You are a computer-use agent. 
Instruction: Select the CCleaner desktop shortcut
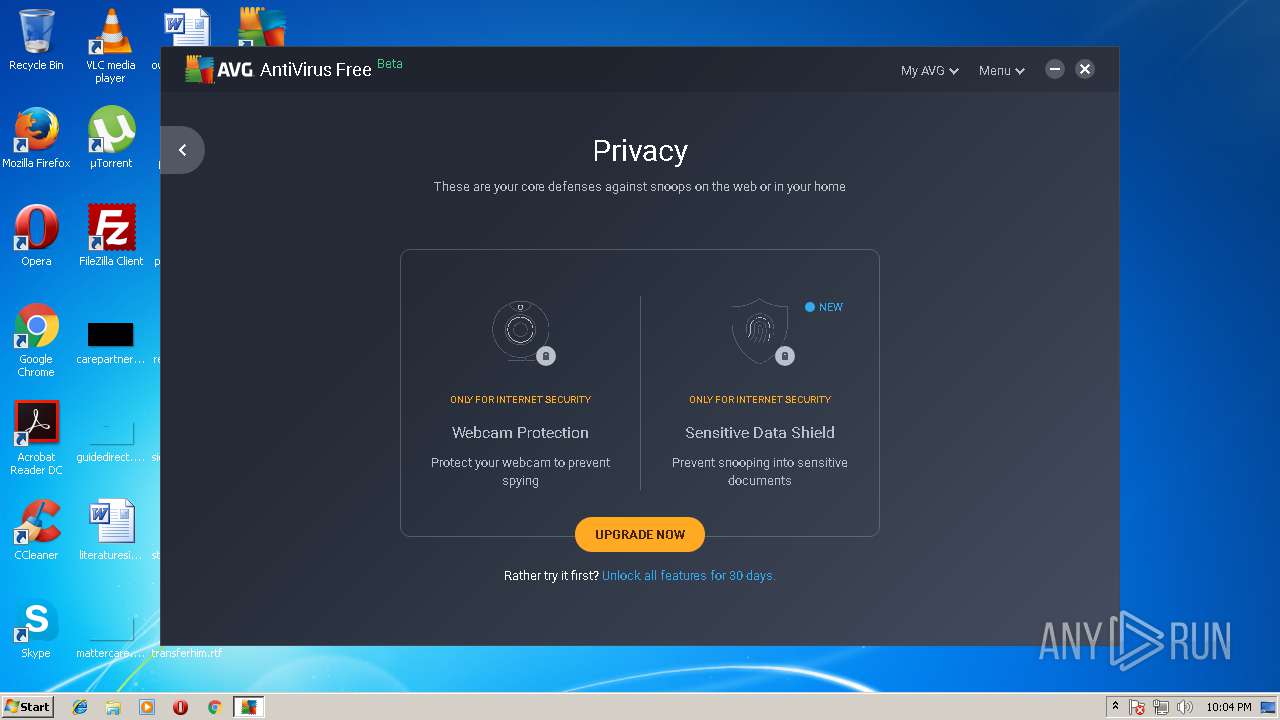click(x=36, y=530)
